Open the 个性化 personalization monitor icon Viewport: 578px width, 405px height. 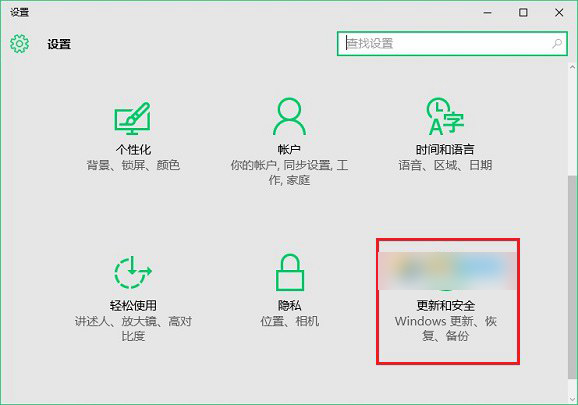(x=133, y=118)
